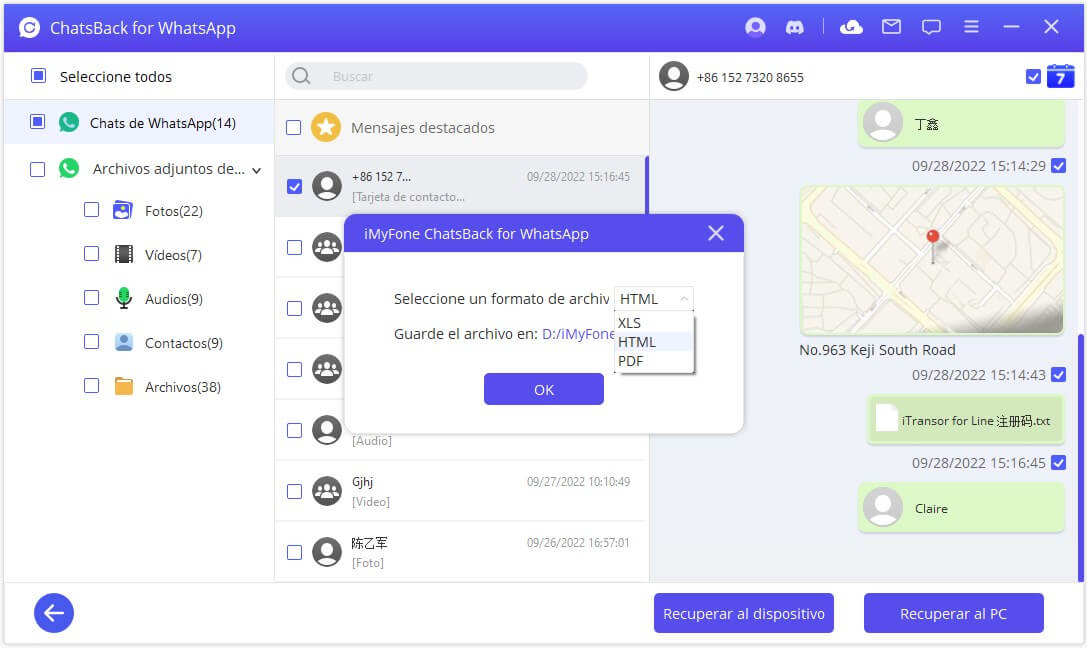
Task: Click the cloud storage icon in titlebar
Action: [851, 28]
